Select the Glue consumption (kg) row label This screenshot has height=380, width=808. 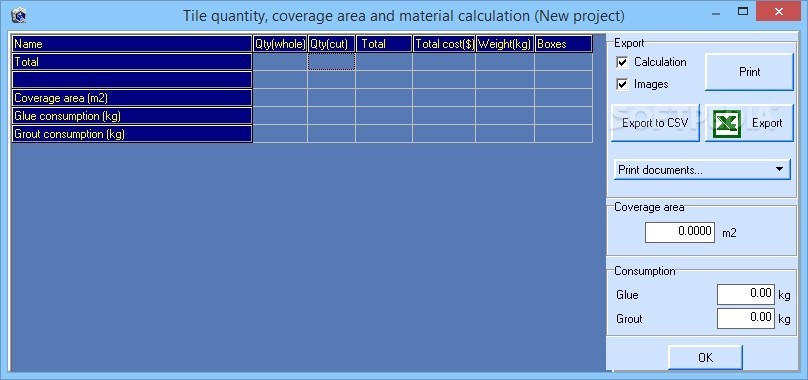tap(132, 116)
